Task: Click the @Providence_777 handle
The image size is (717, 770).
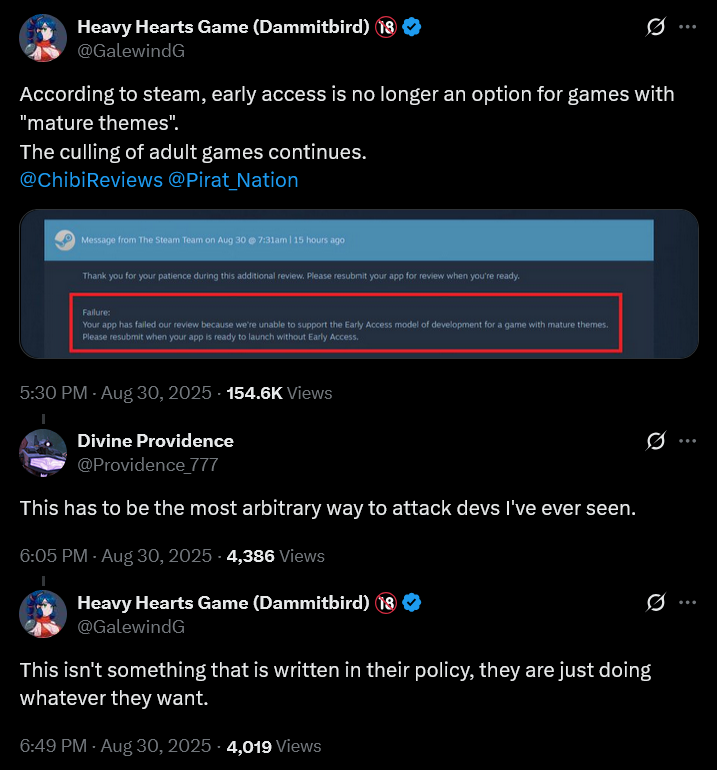Action: pos(147,465)
